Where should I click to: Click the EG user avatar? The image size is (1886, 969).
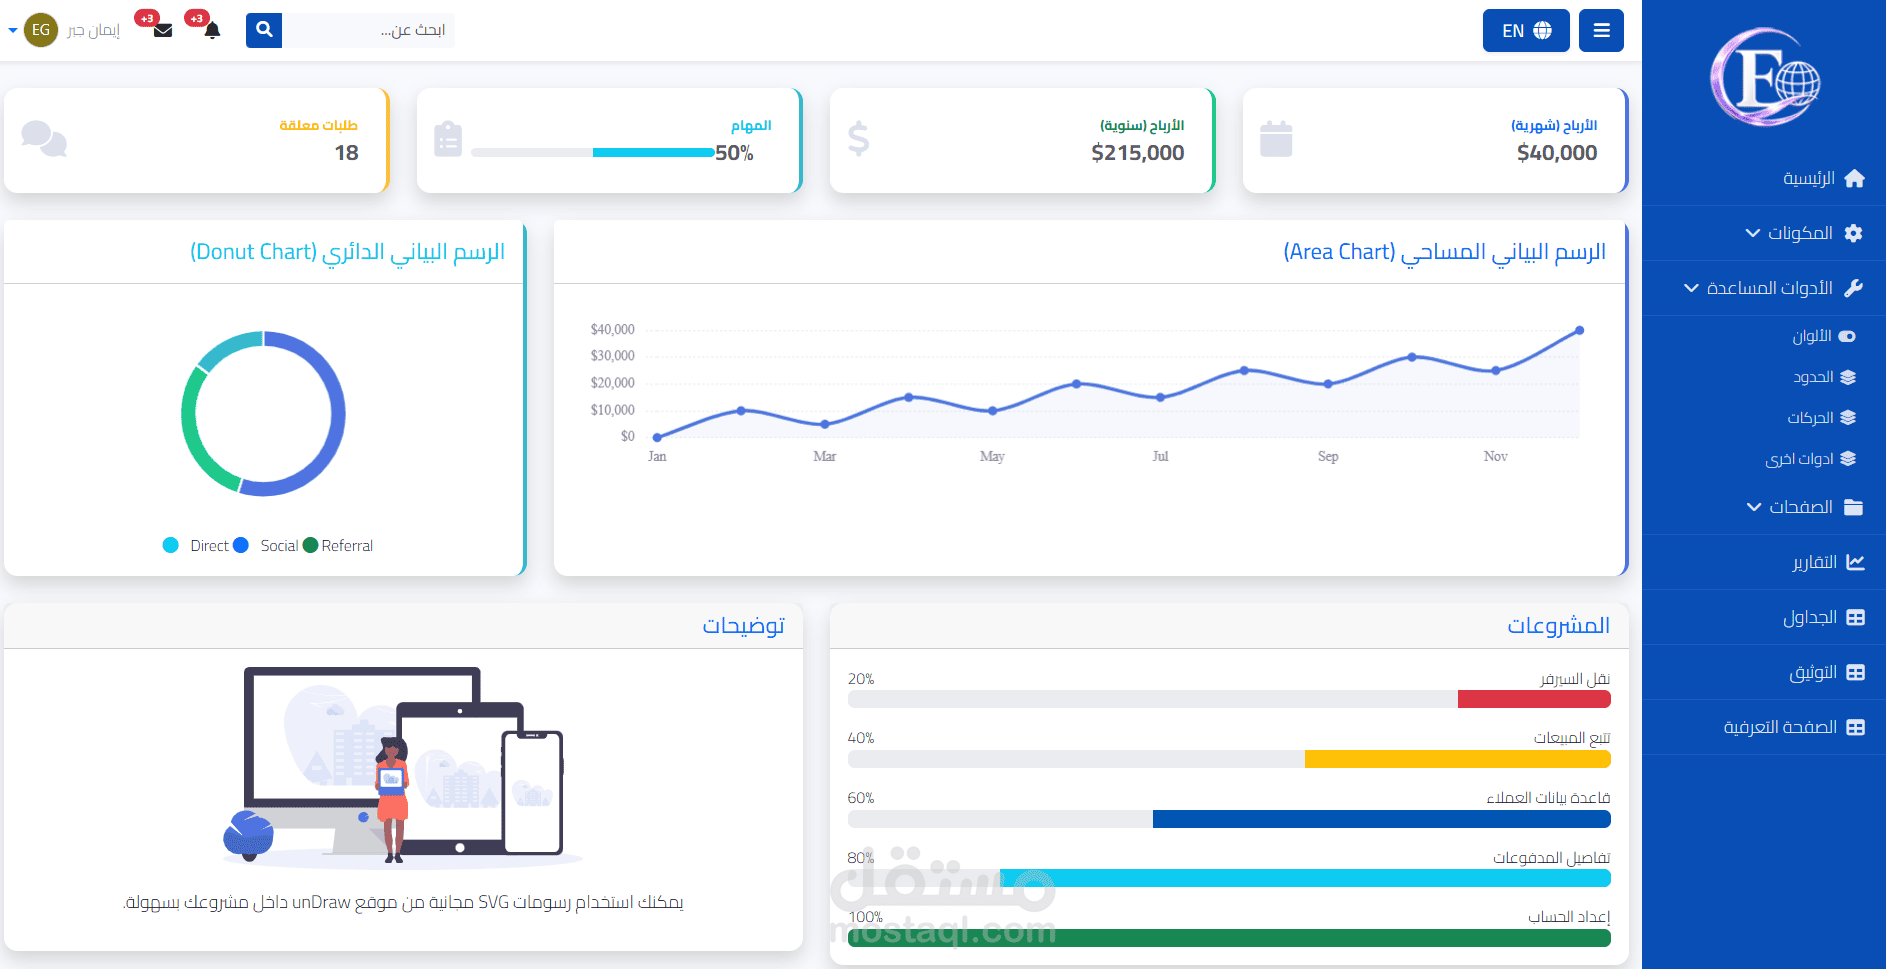point(41,30)
